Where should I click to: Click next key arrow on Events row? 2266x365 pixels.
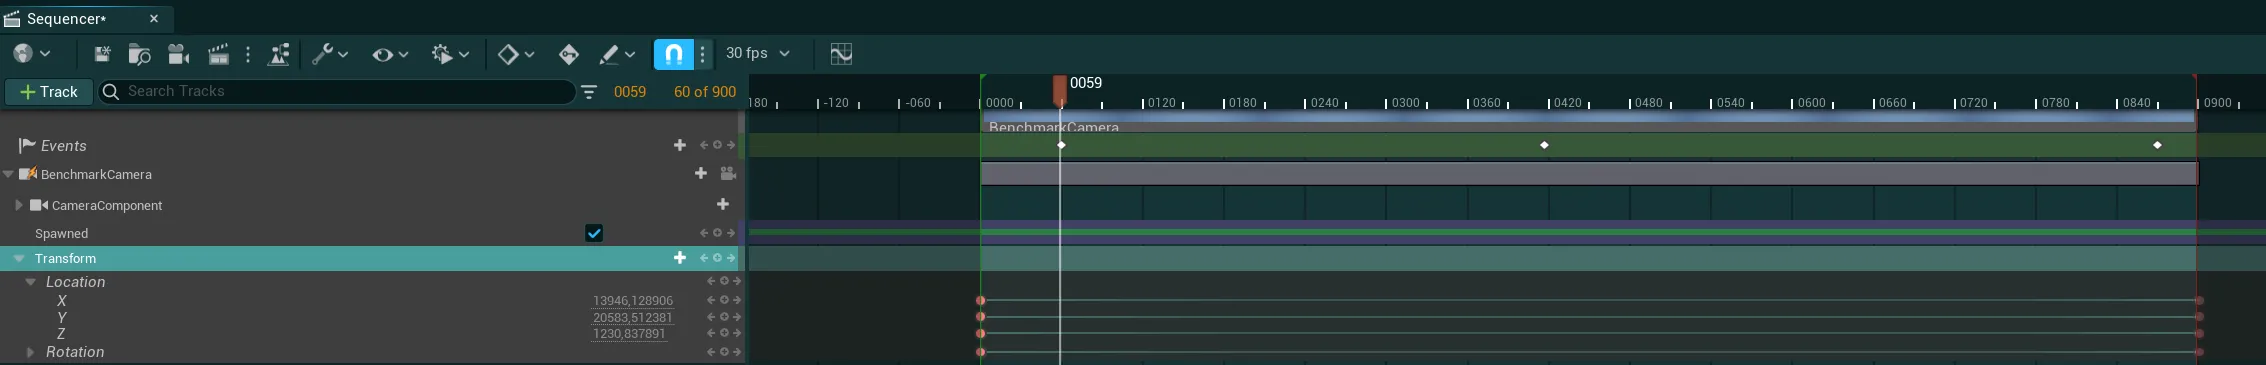coord(731,146)
